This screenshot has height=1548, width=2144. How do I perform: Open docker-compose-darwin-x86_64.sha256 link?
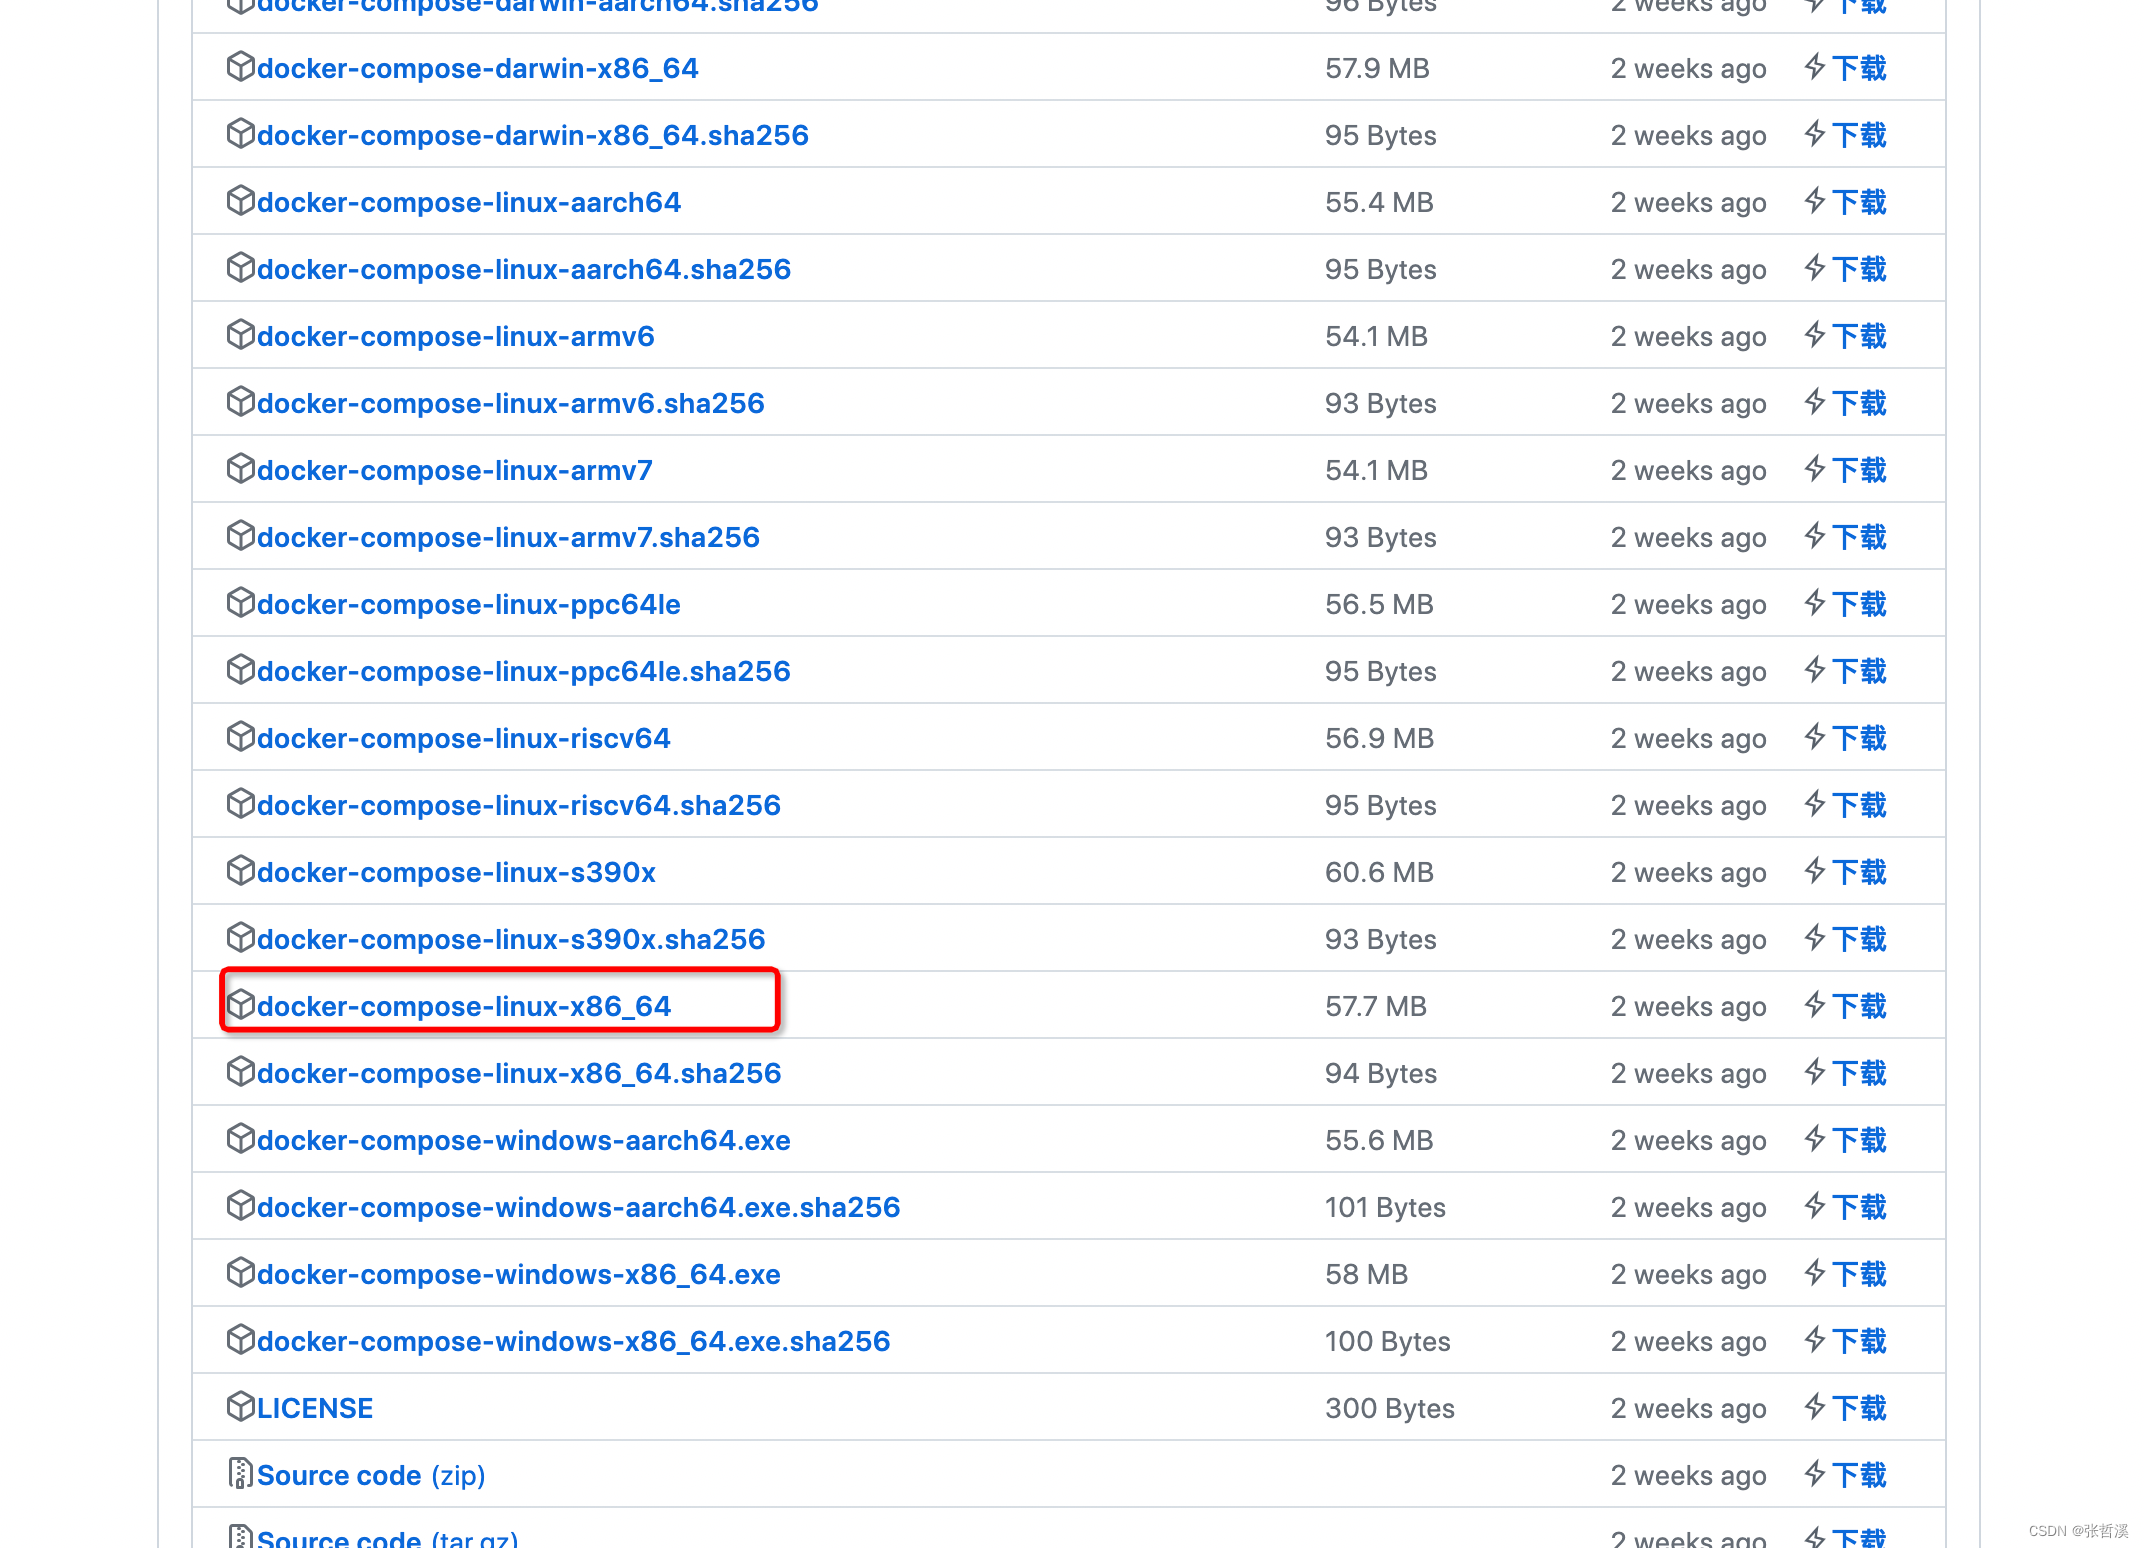pos(532,135)
